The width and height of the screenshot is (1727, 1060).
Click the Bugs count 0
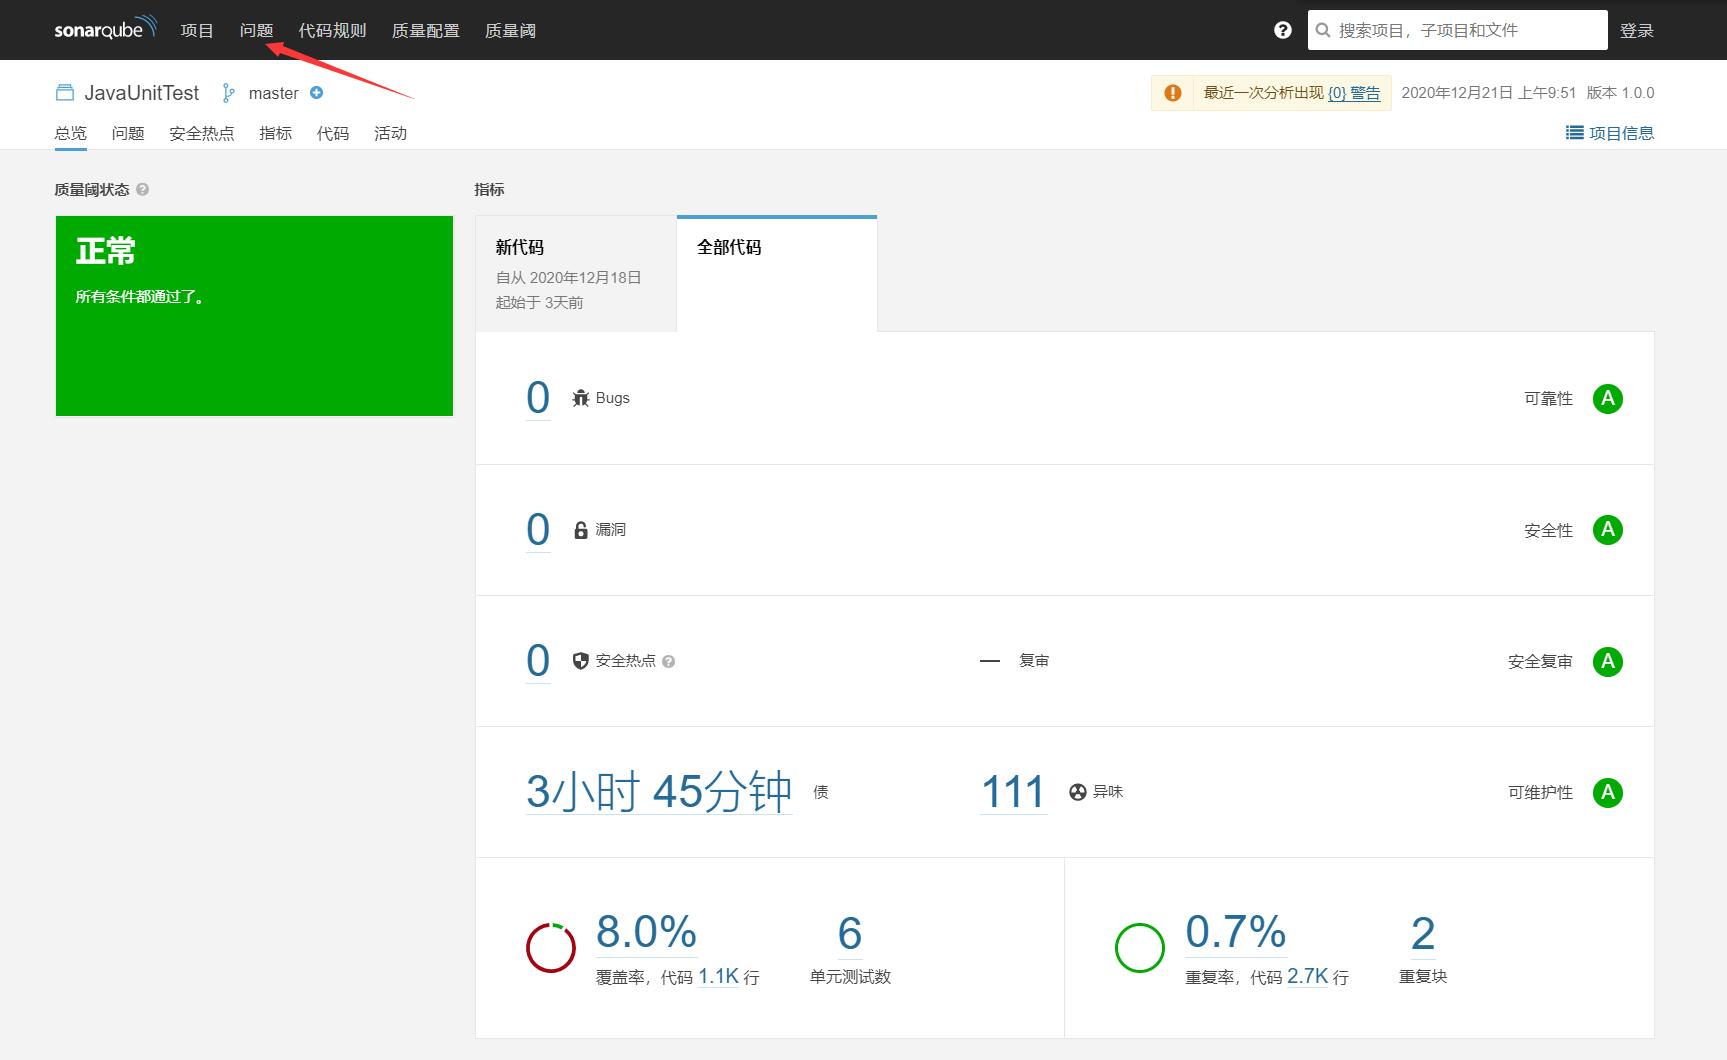click(538, 398)
